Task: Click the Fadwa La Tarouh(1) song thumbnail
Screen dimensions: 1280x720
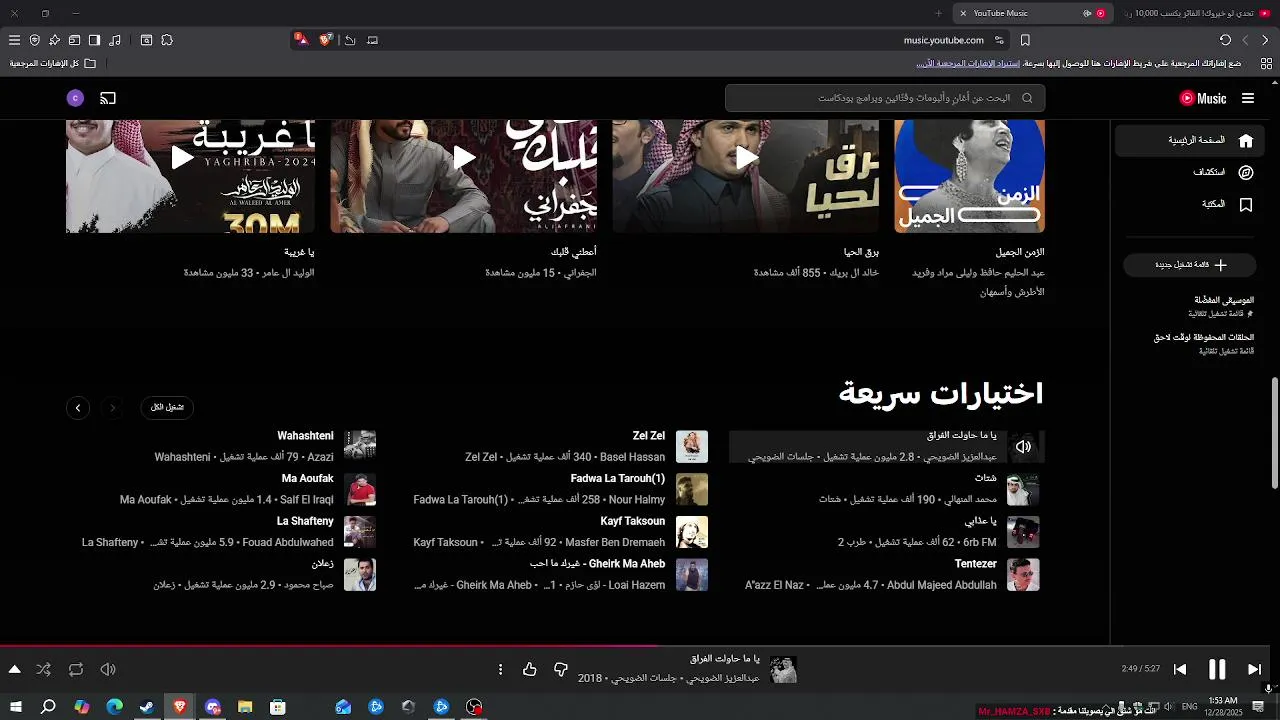Action: coord(692,489)
